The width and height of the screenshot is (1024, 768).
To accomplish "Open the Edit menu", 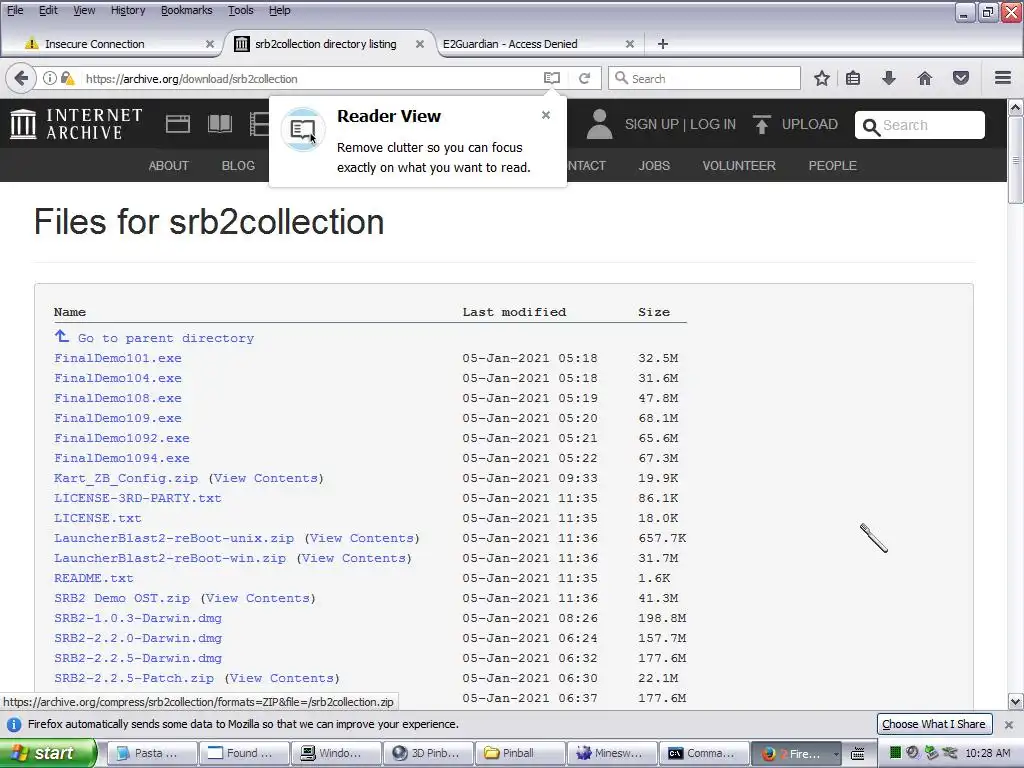I will coord(48,10).
